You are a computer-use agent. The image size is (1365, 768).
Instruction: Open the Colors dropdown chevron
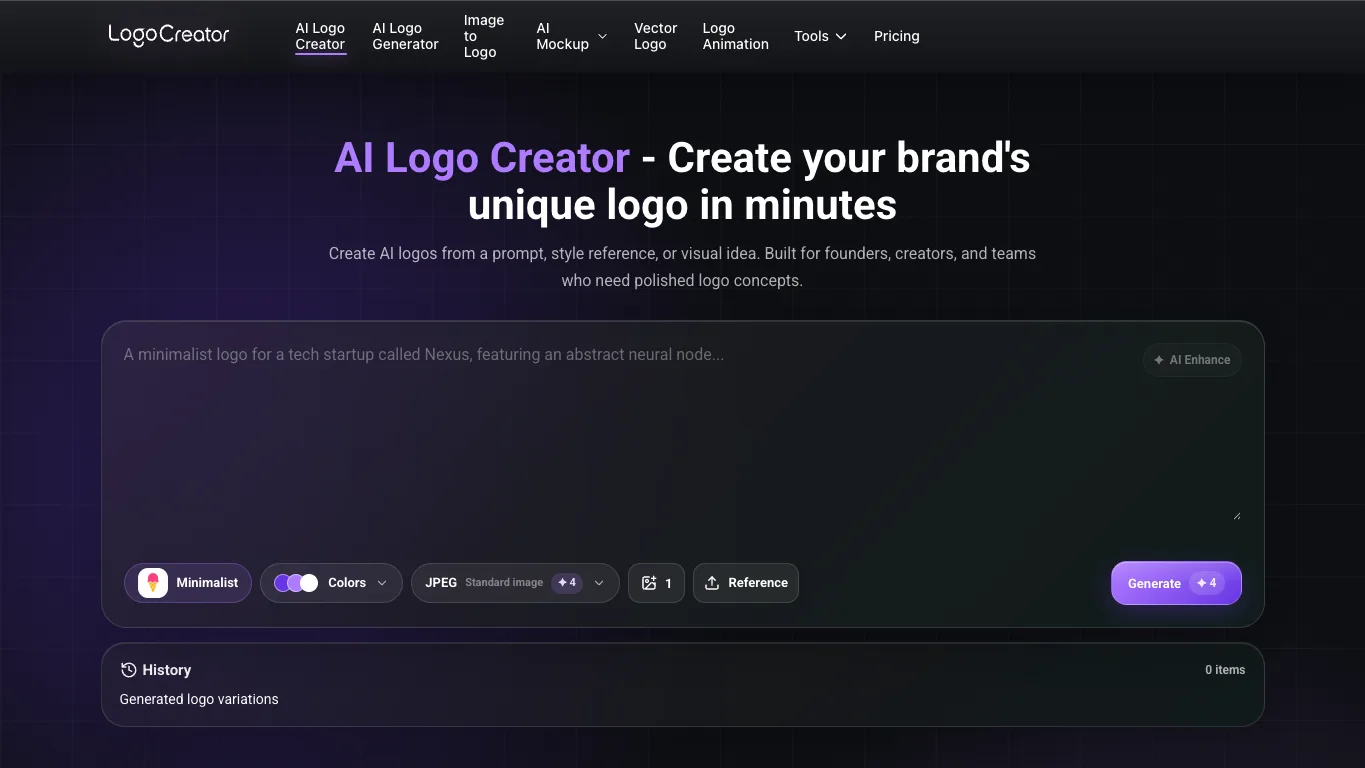(x=382, y=583)
